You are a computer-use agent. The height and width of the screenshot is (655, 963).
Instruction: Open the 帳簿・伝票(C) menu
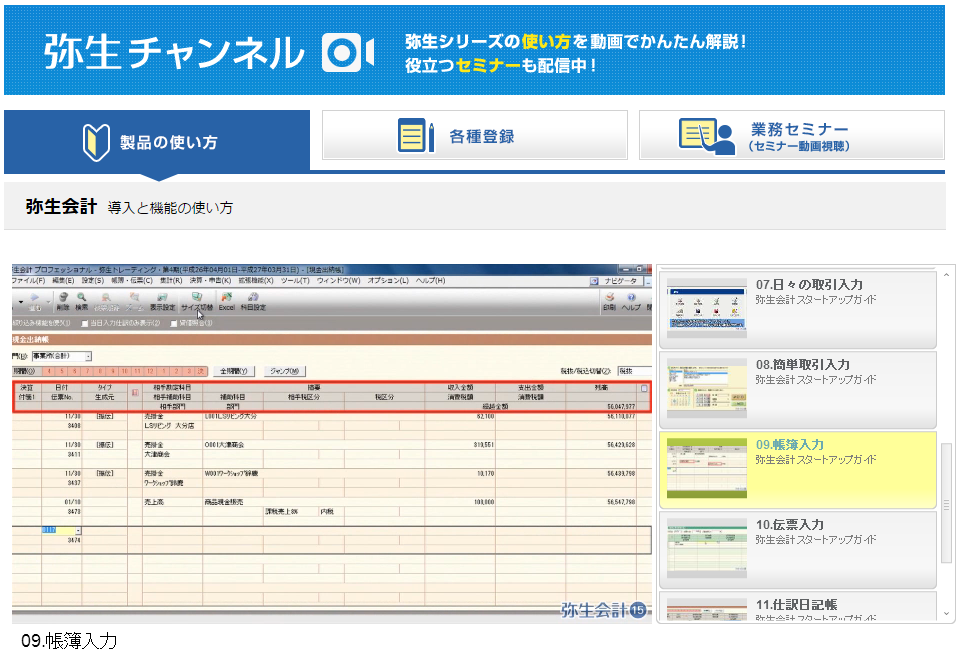point(131,281)
